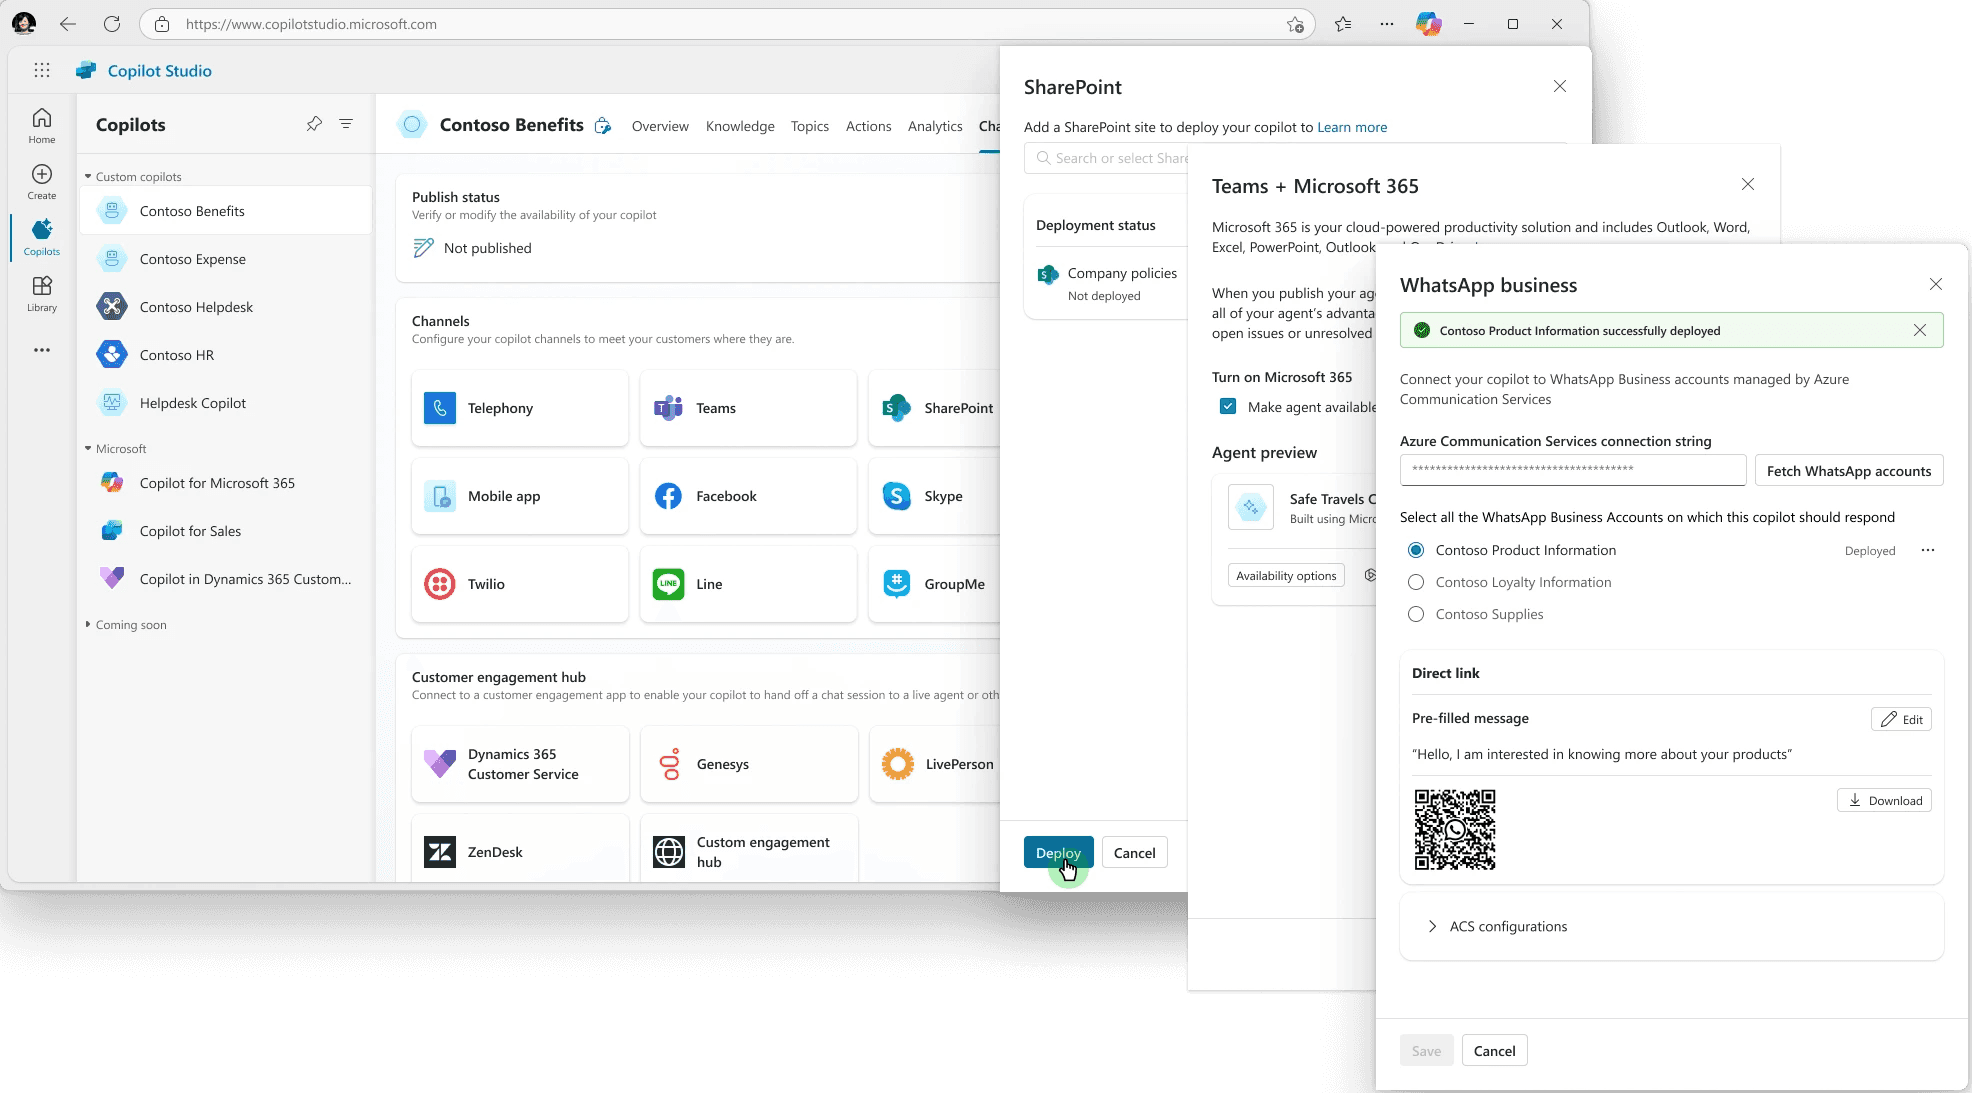This screenshot has height=1093, width=1972.
Task: Click the connection string input field
Action: point(1572,470)
